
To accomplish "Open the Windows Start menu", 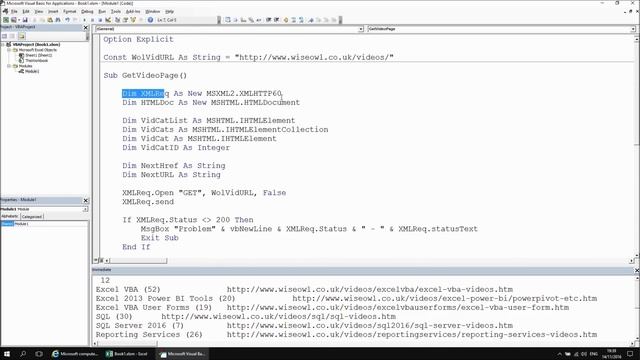I will point(7,354).
